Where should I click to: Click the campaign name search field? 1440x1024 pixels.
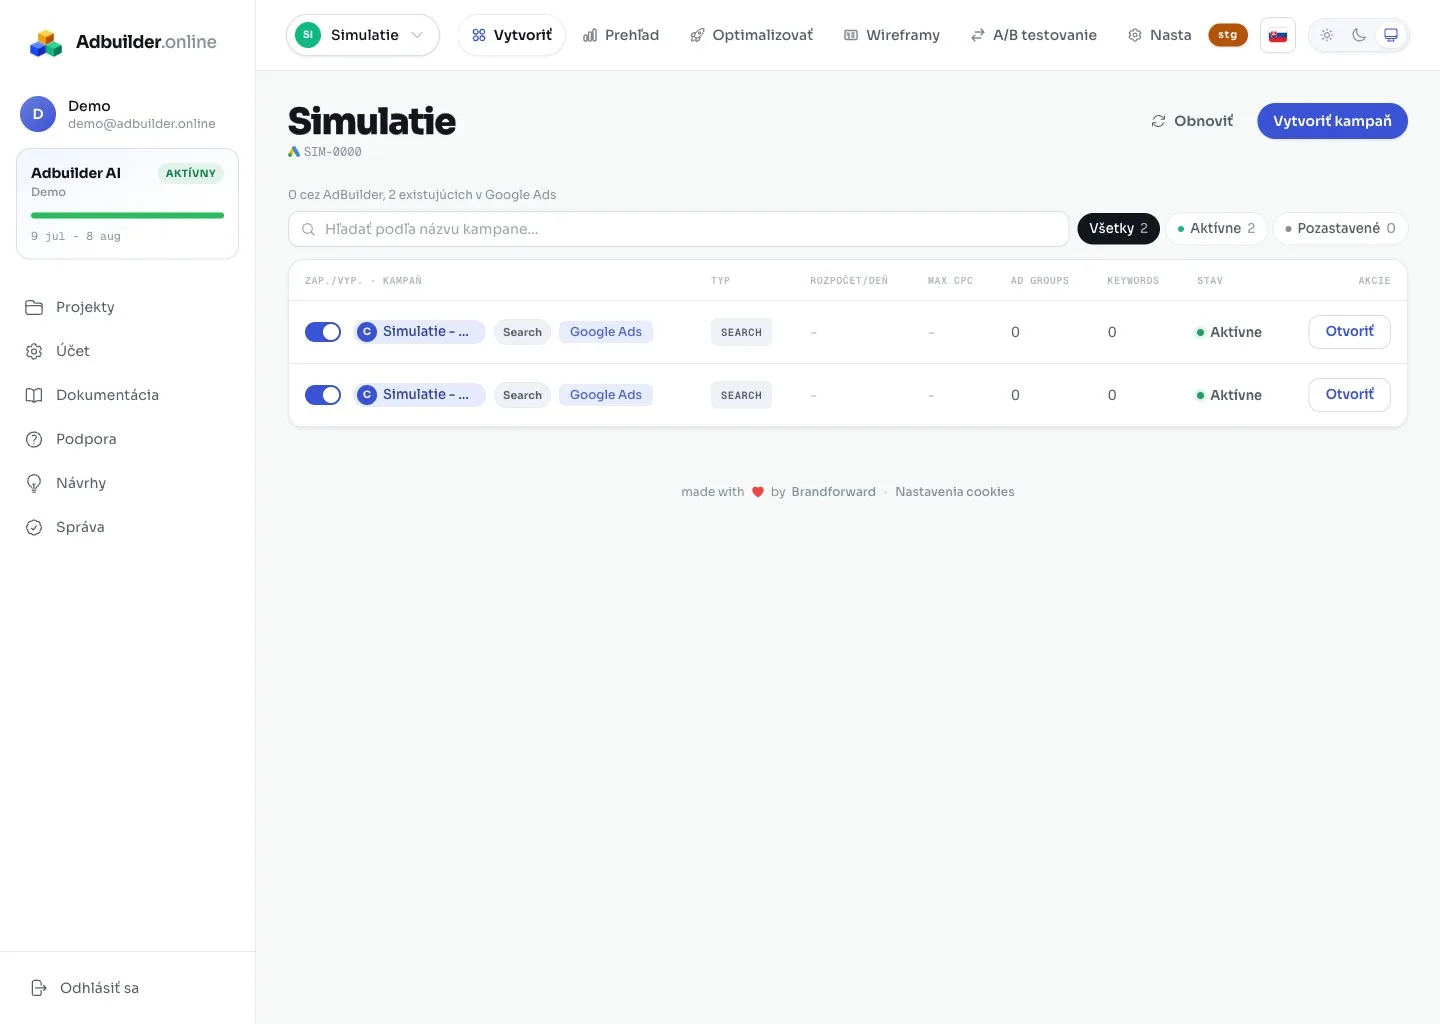click(679, 229)
